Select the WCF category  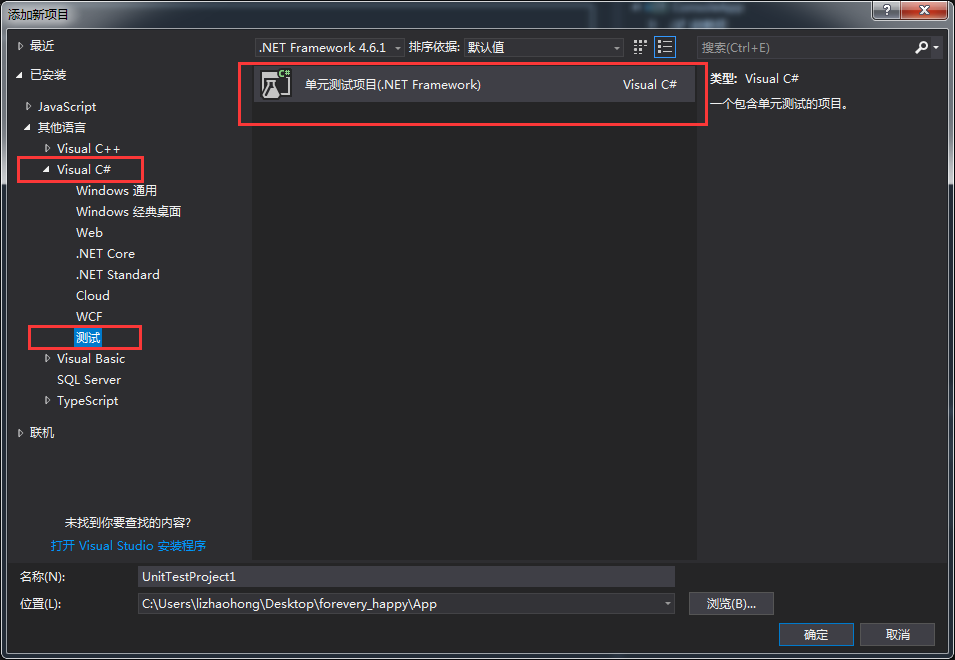click(x=89, y=317)
